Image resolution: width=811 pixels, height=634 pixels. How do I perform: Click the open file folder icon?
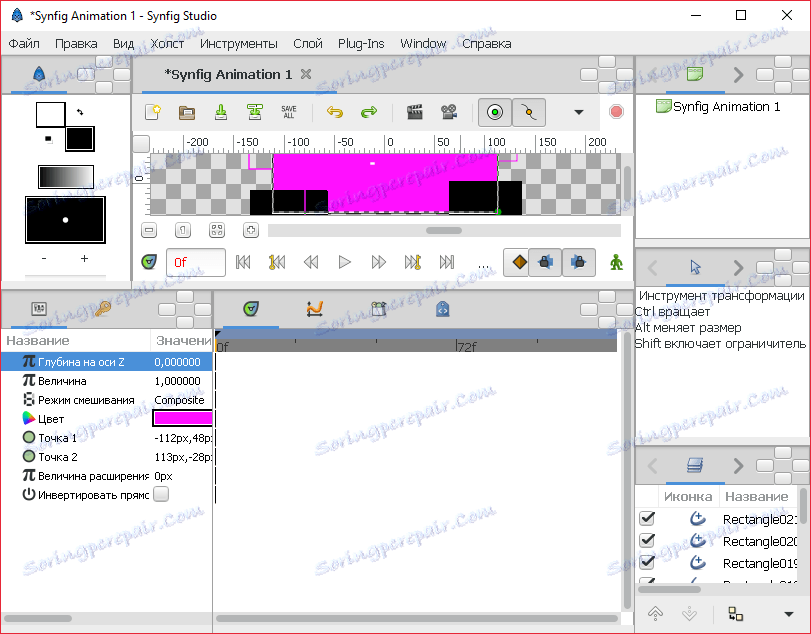(186, 112)
